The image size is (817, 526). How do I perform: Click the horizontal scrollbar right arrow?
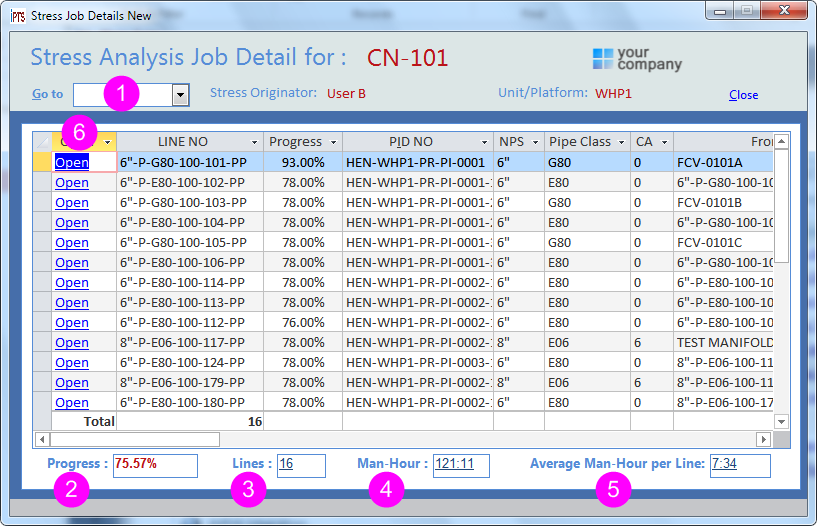point(763,440)
